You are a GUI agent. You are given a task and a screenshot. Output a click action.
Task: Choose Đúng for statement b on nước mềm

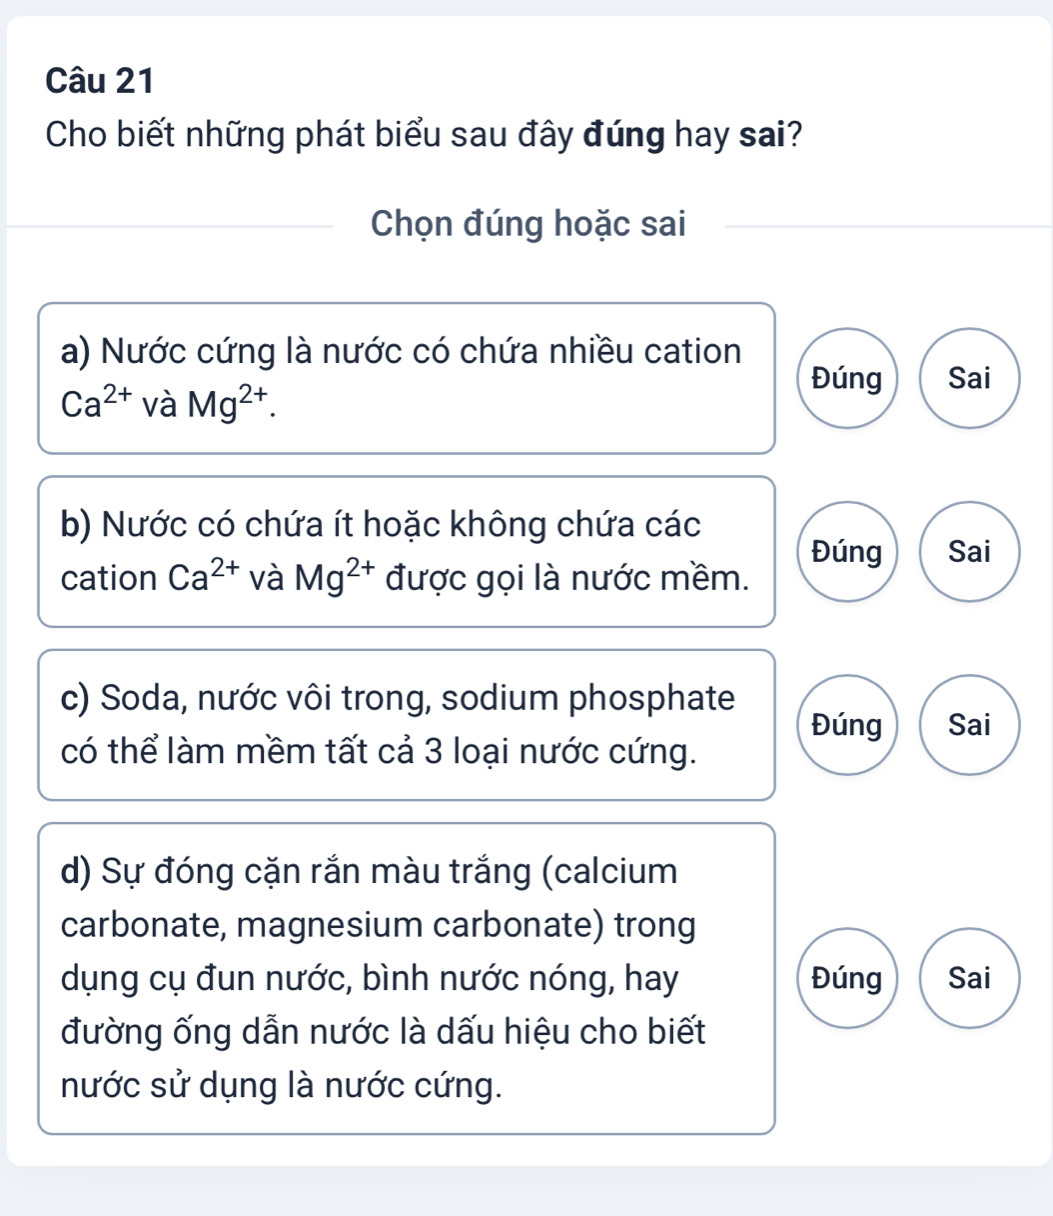847,551
